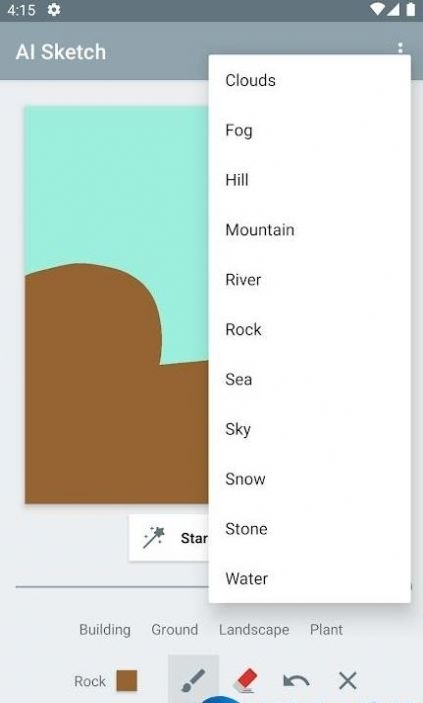
Task: Undo the last stroke
Action: click(x=296, y=681)
